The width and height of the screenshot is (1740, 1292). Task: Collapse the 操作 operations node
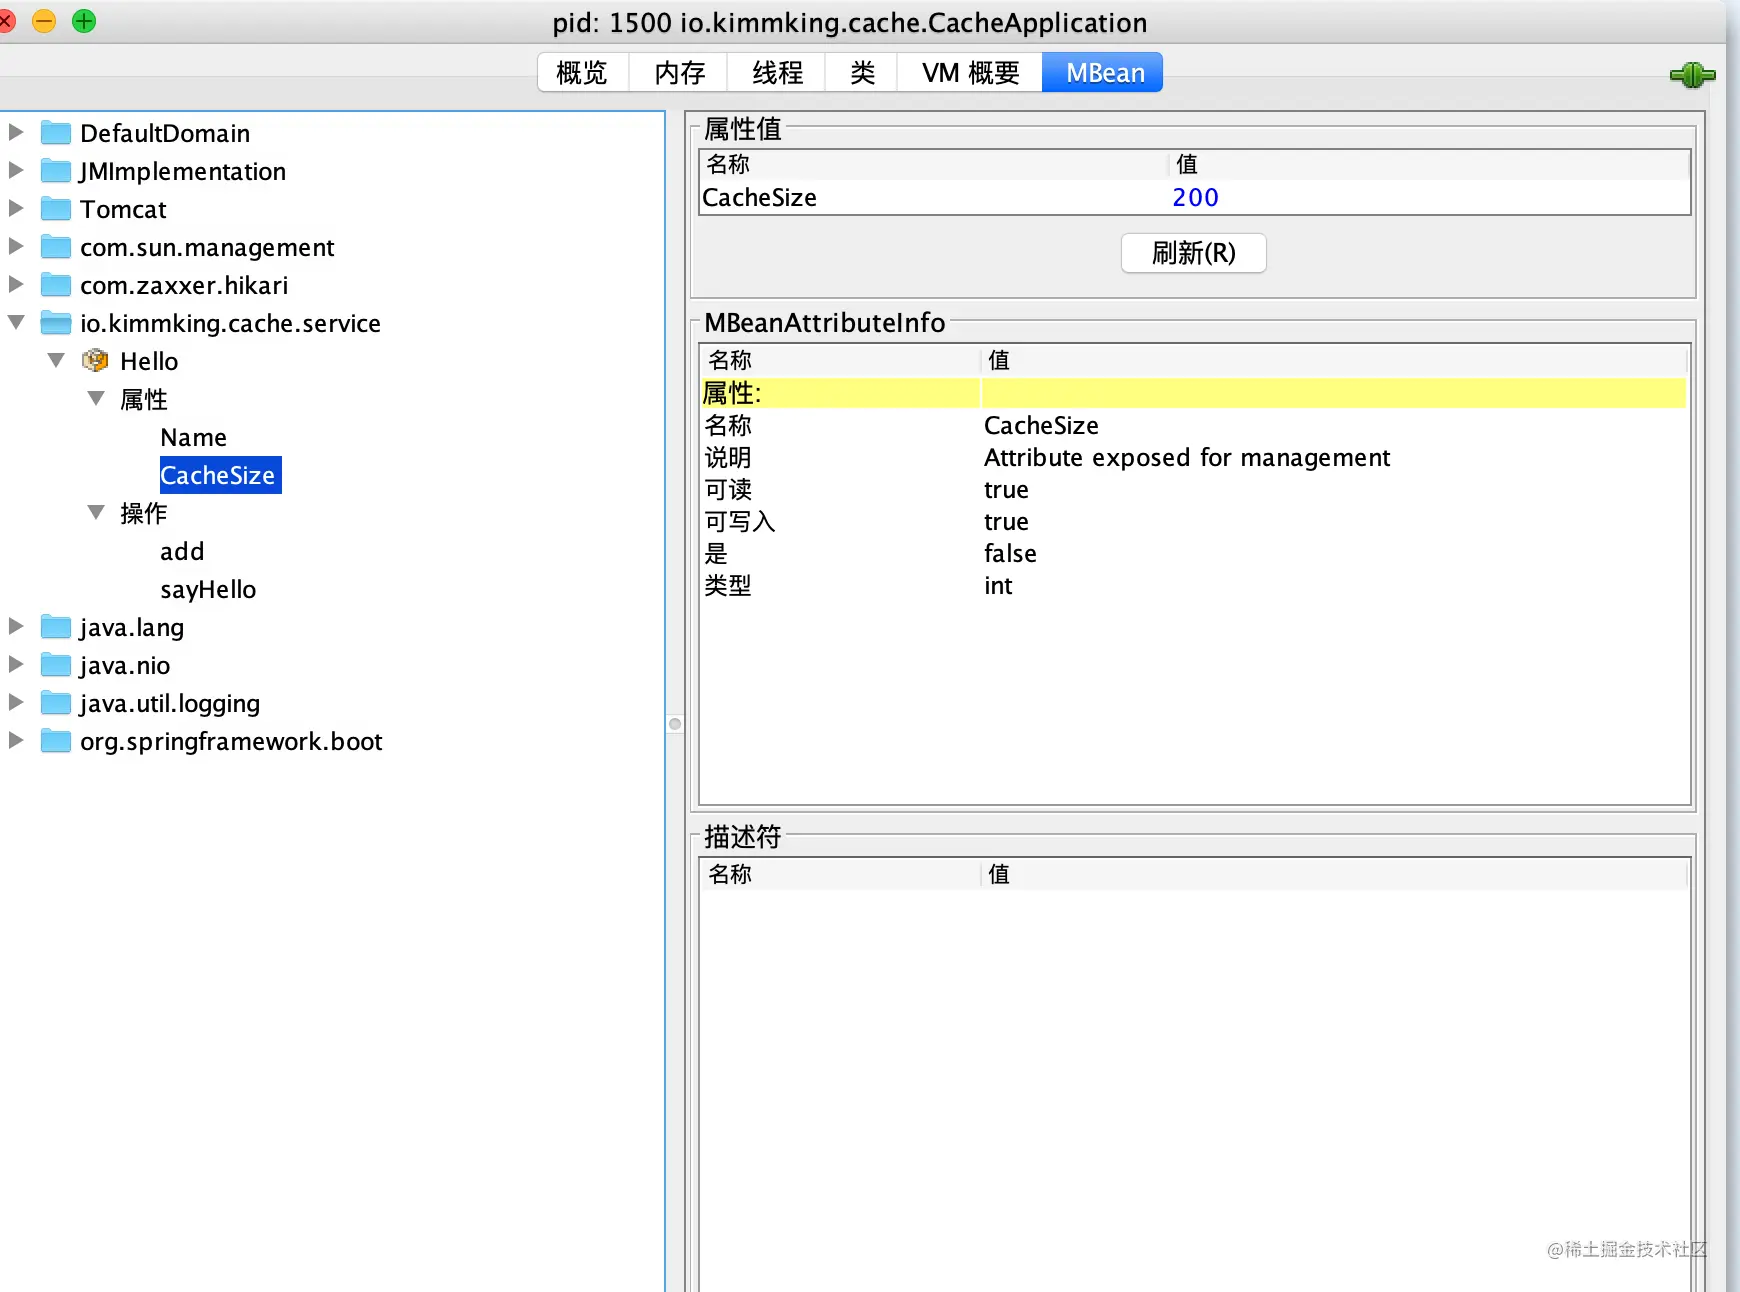point(96,512)
